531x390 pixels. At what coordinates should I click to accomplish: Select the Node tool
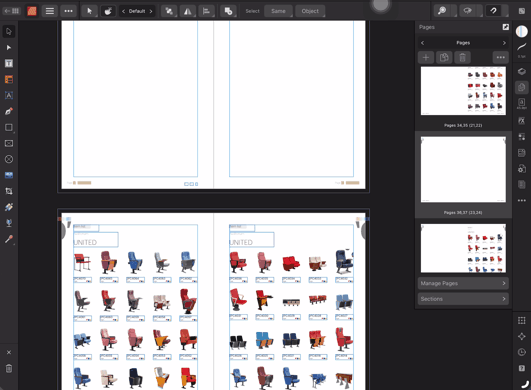(x=9, y=47)
